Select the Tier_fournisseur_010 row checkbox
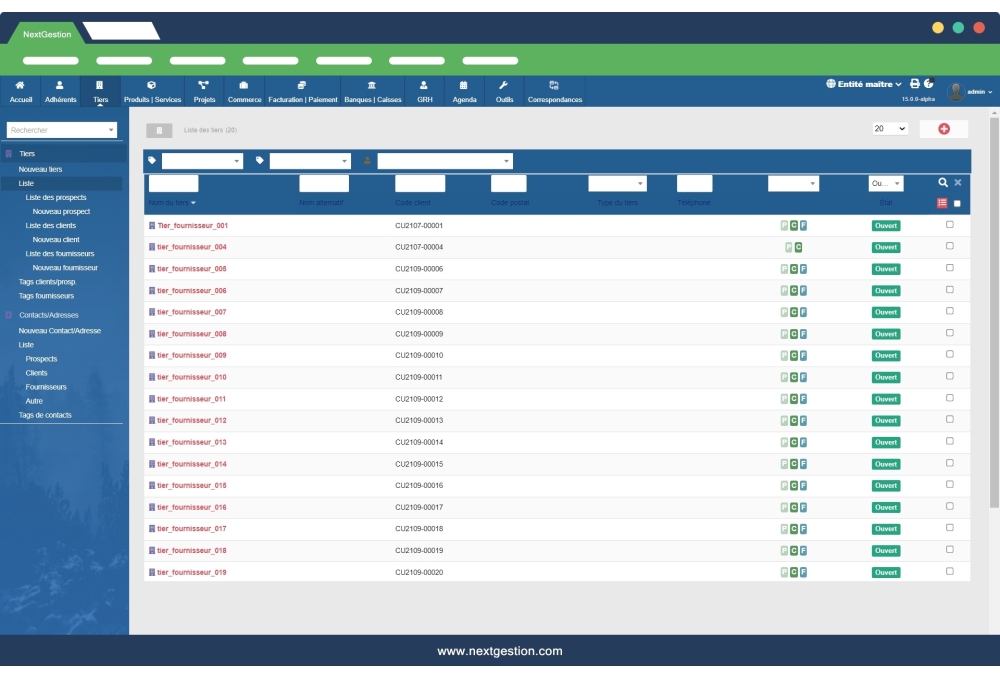 949,377
